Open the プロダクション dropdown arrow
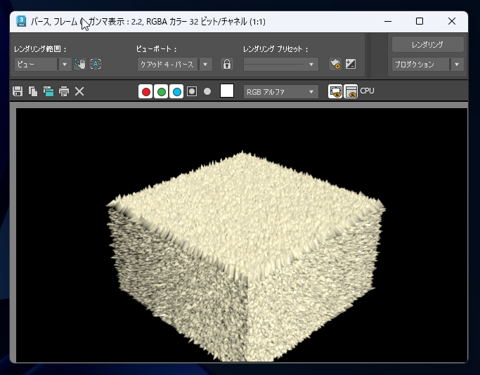Image resolution: width=480 pixels, height=375 pixels. click(x=457, y=64)
